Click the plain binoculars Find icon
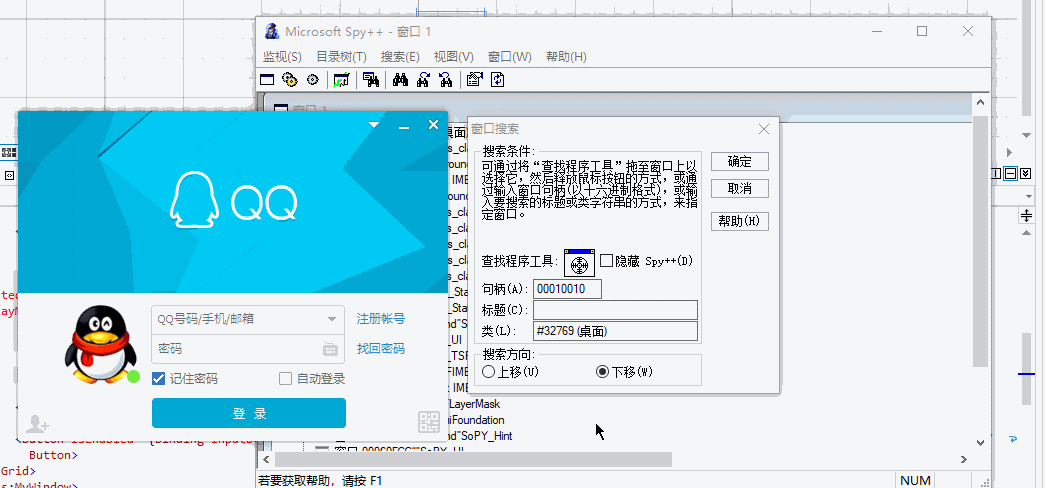 [400, 80]
